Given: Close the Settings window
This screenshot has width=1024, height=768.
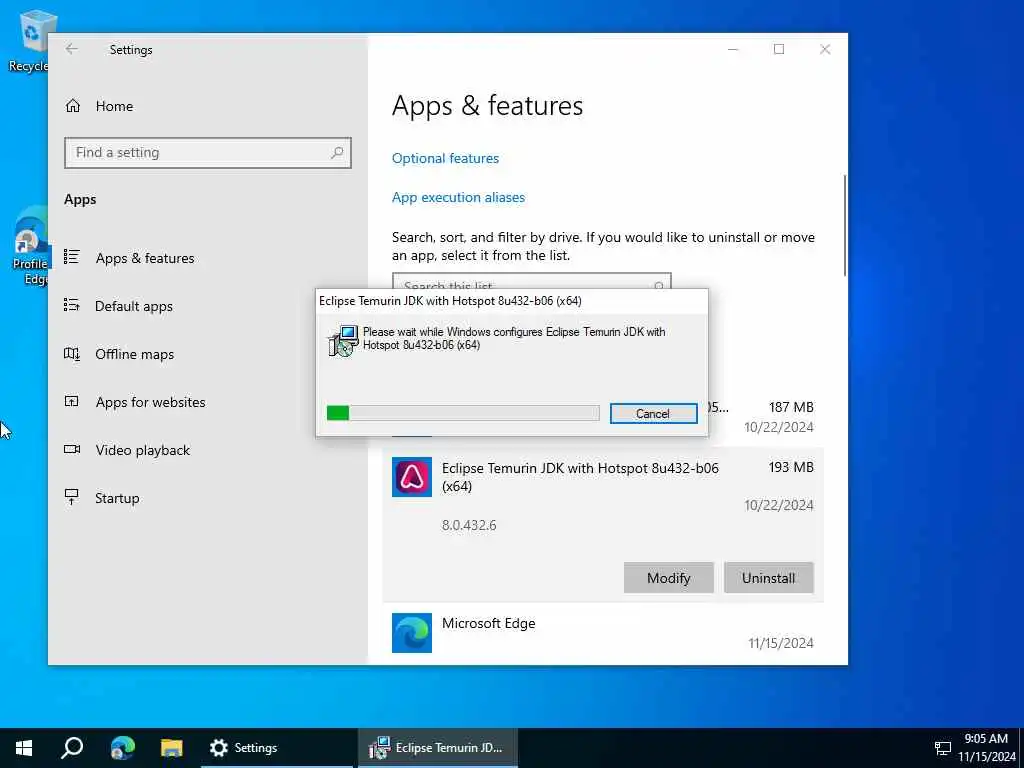Looking at the screenshot, I should 825,50.
